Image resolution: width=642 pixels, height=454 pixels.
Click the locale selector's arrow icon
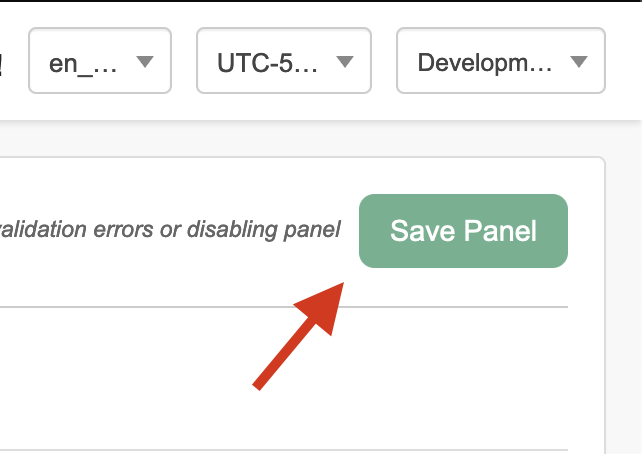point(144,62)
